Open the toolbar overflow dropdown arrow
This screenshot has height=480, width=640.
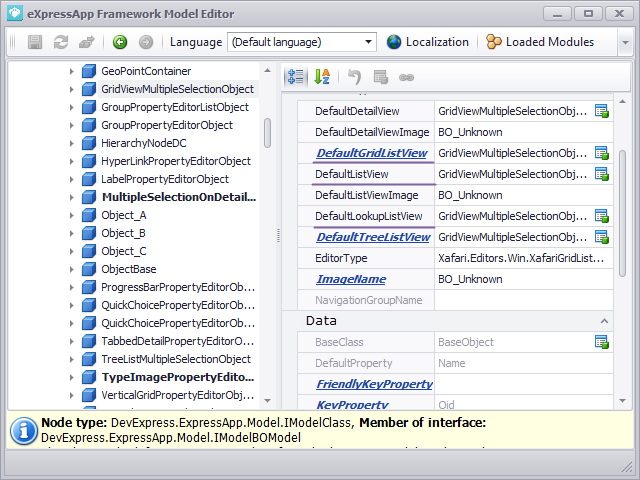pyautogui.click(x=625, y=42)
